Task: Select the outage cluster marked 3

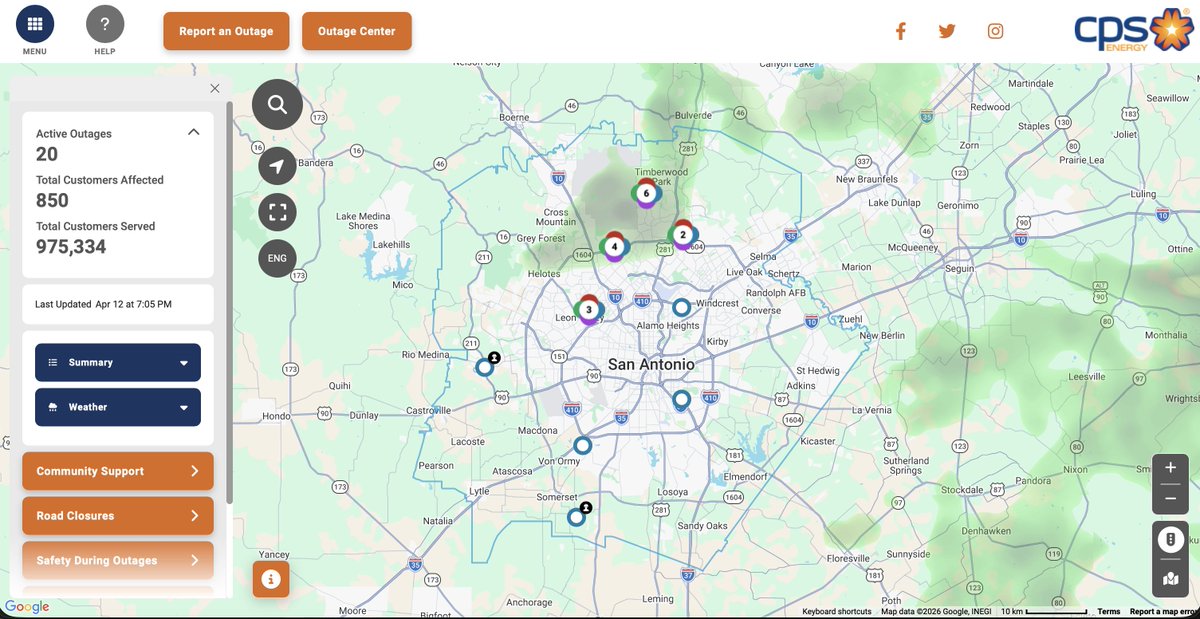Action: 589,310
